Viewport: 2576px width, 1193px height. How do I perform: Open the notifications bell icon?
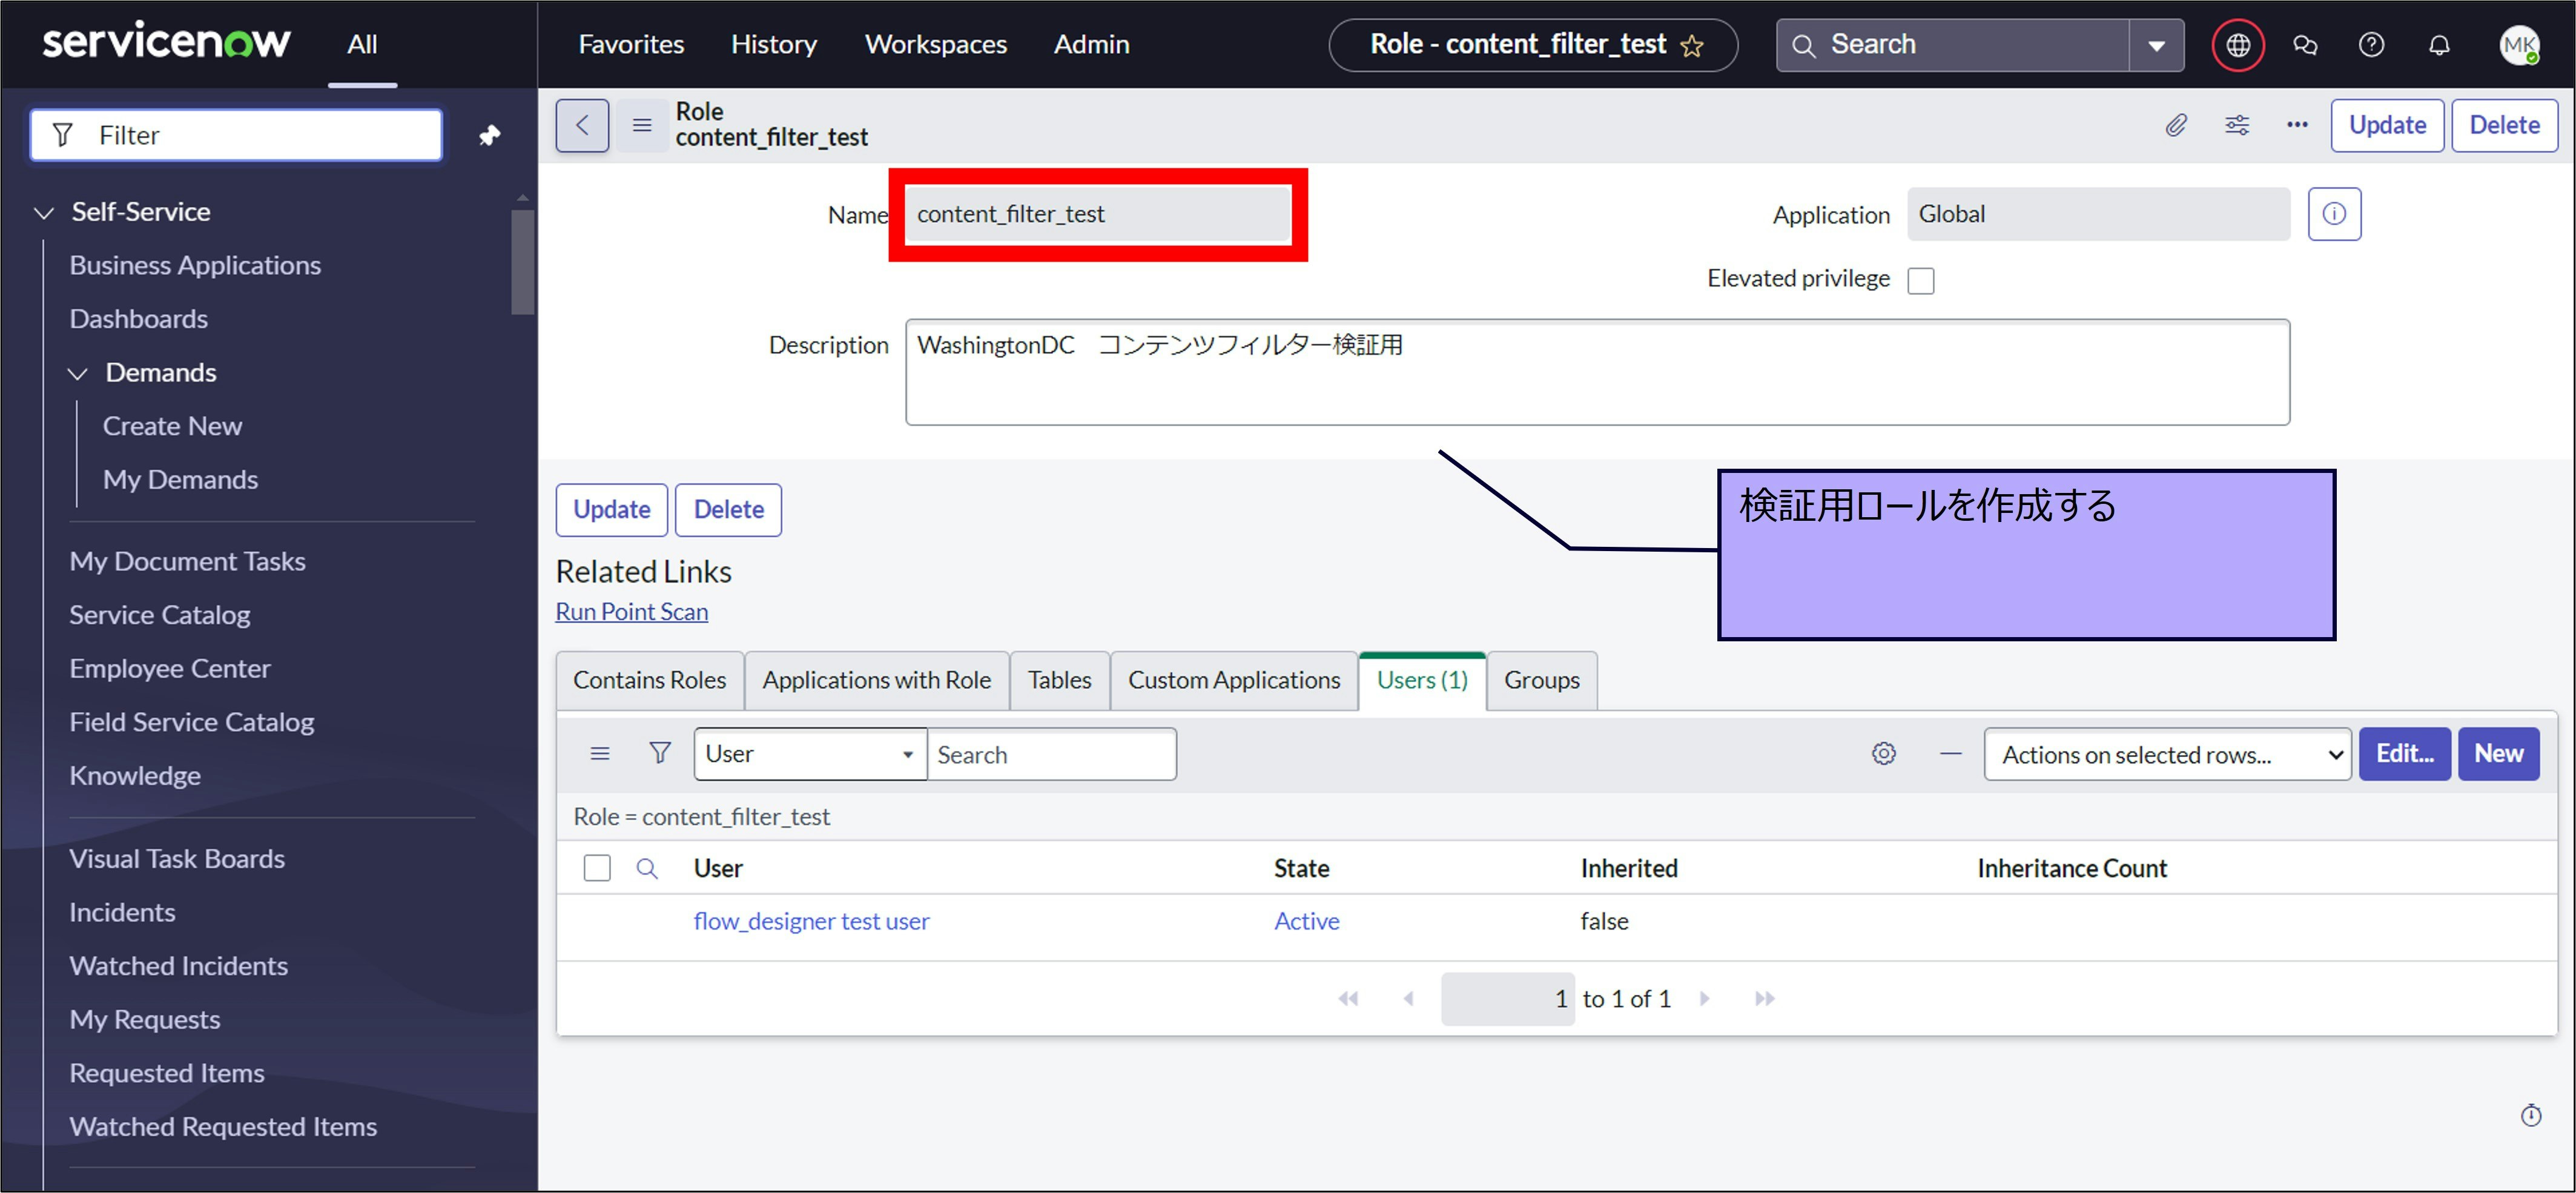[2439, 45]
